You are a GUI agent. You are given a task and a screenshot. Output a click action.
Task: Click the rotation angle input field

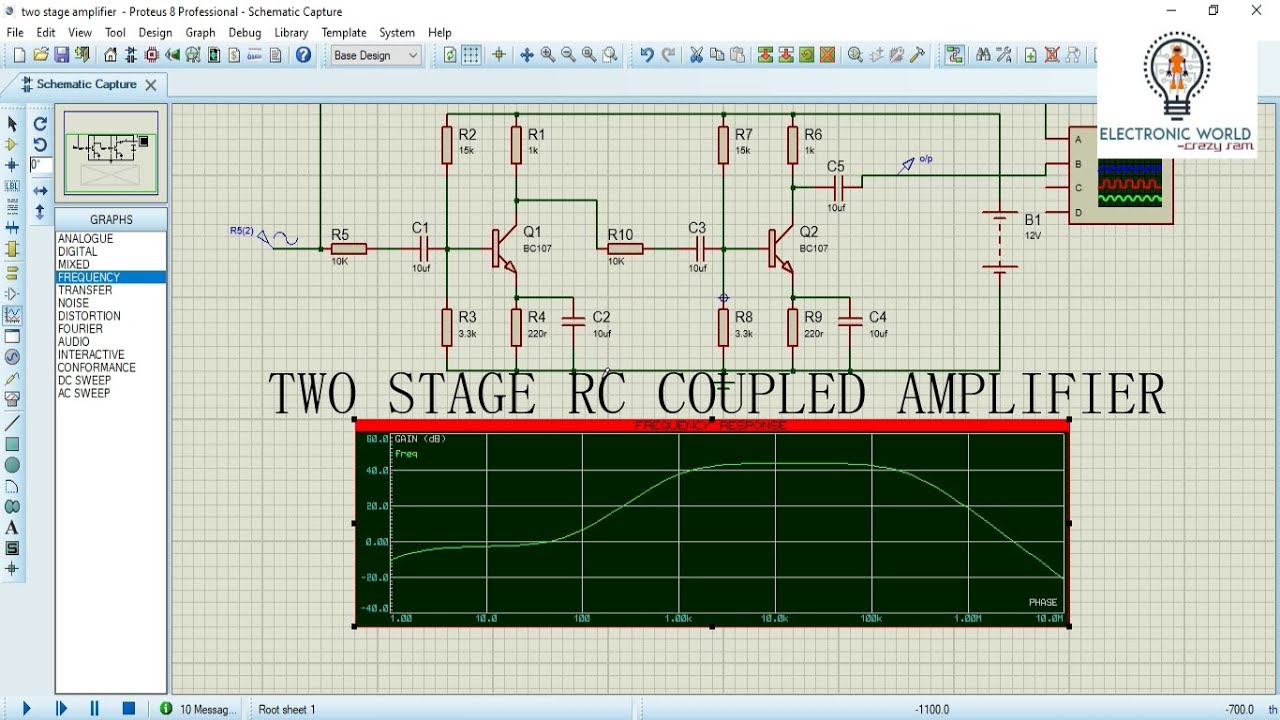[x=40, y=165]
